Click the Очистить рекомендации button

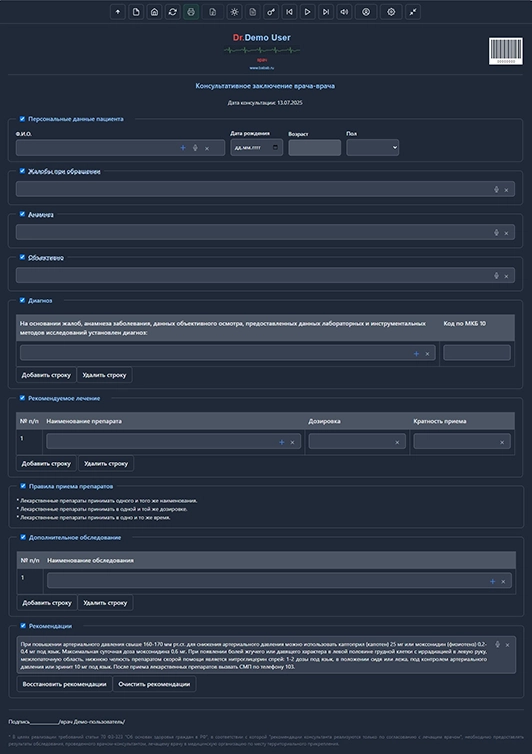[x=154, y=684]
